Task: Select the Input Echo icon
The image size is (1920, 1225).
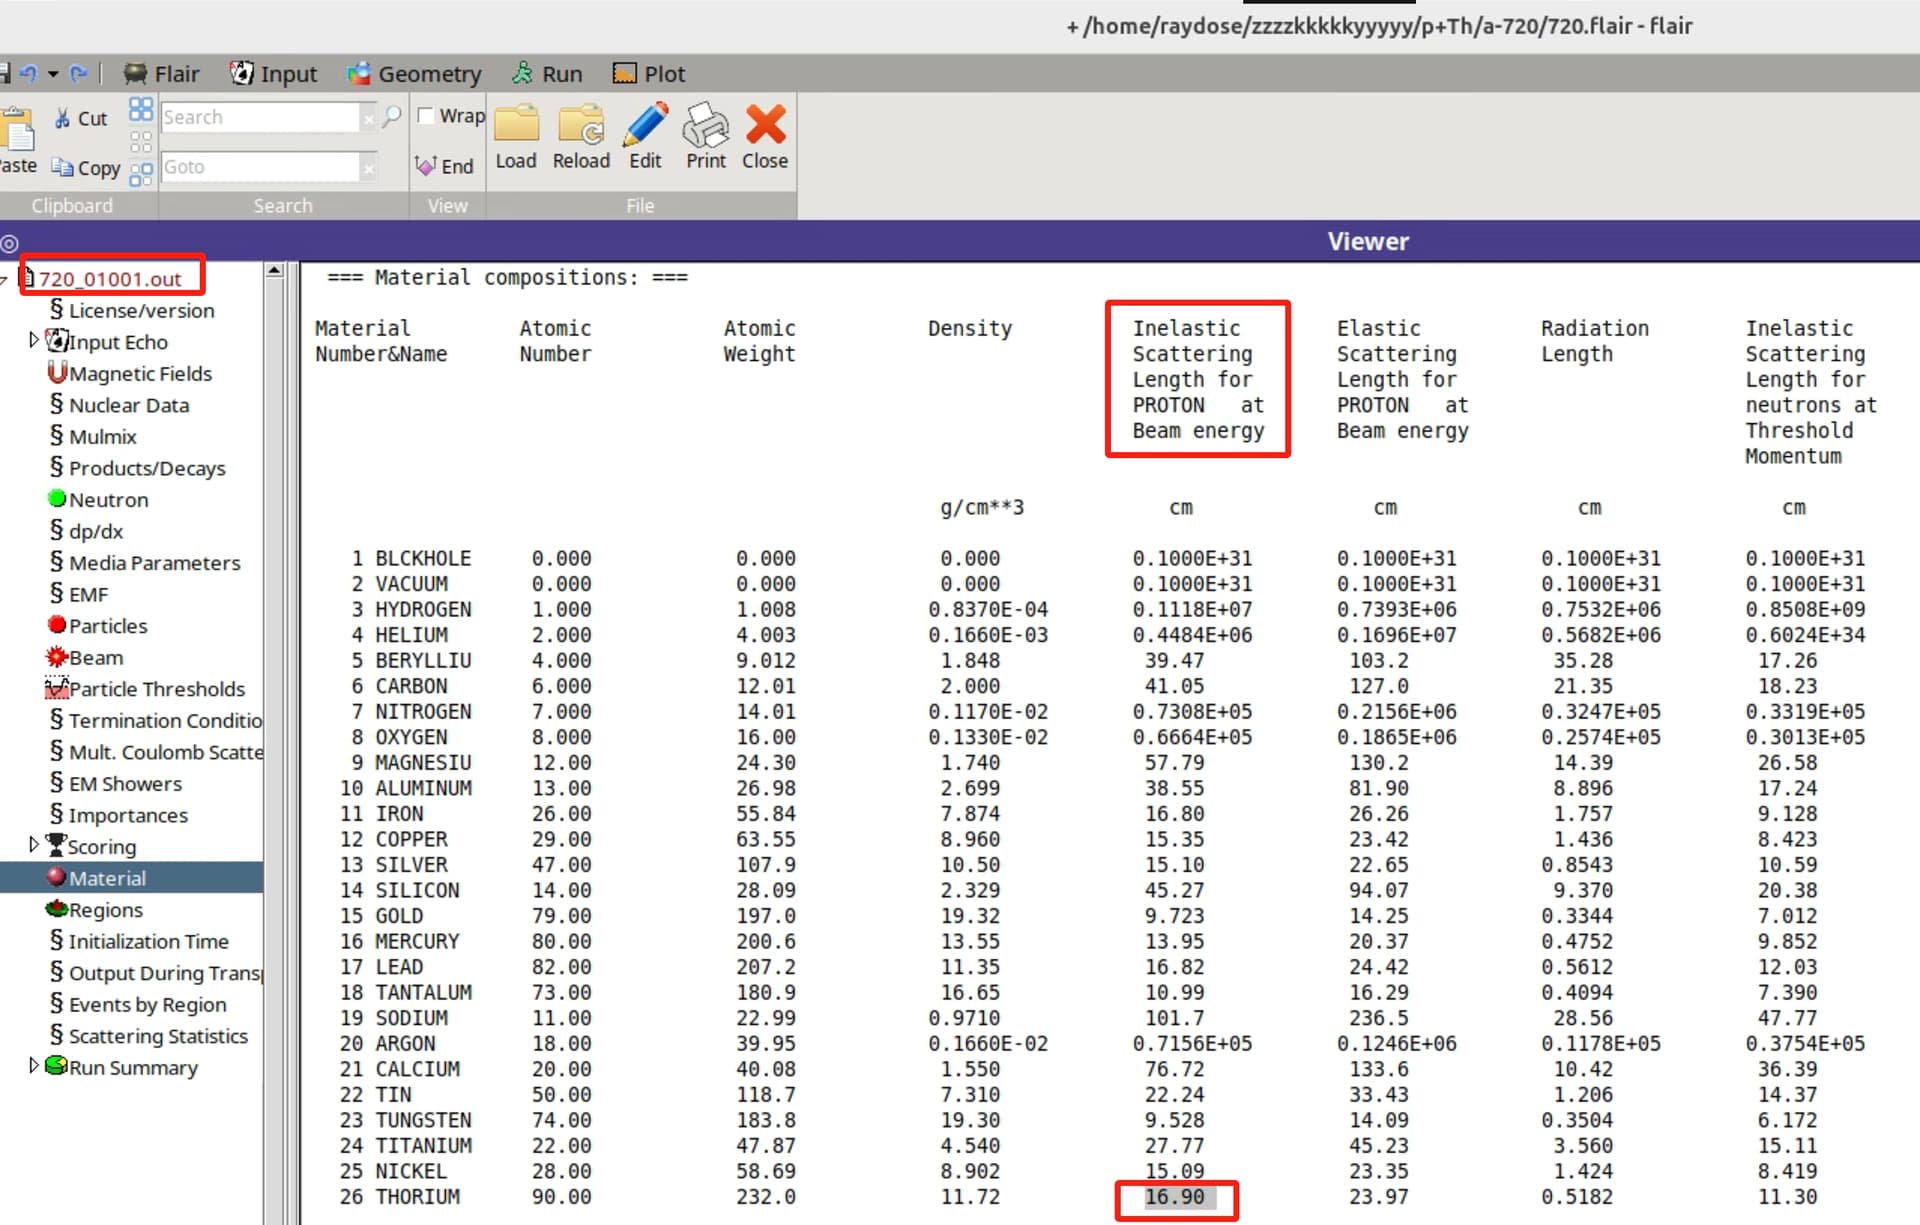Action: coord(57,341)
